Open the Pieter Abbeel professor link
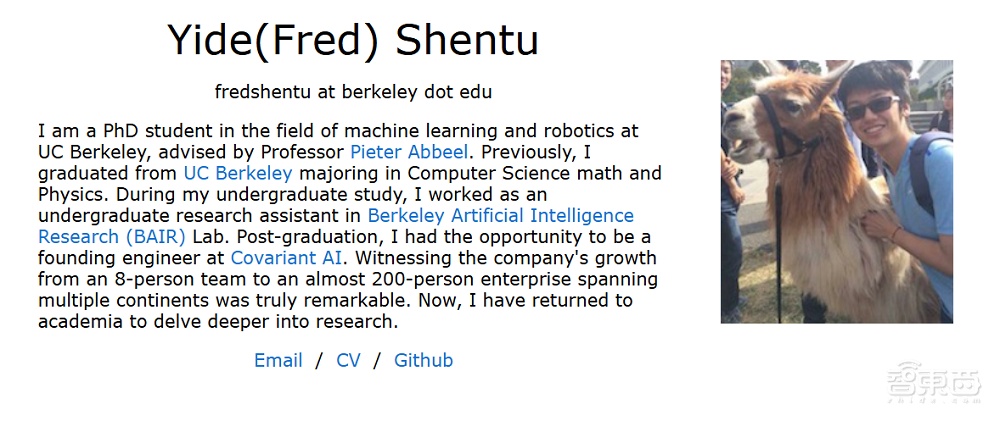Screen dimensions: 1000x421 407,152
